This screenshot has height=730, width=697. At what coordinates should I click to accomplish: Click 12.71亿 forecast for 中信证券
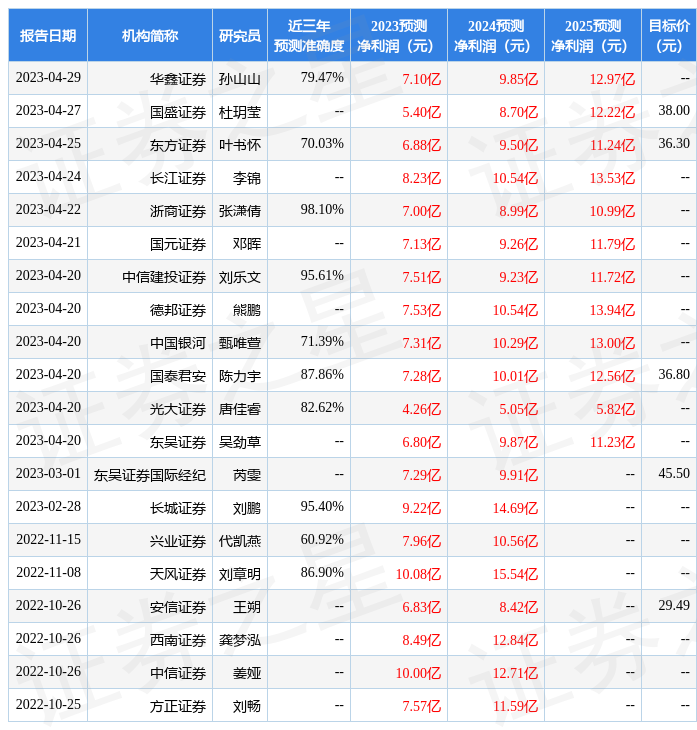[x=515, y=674]
